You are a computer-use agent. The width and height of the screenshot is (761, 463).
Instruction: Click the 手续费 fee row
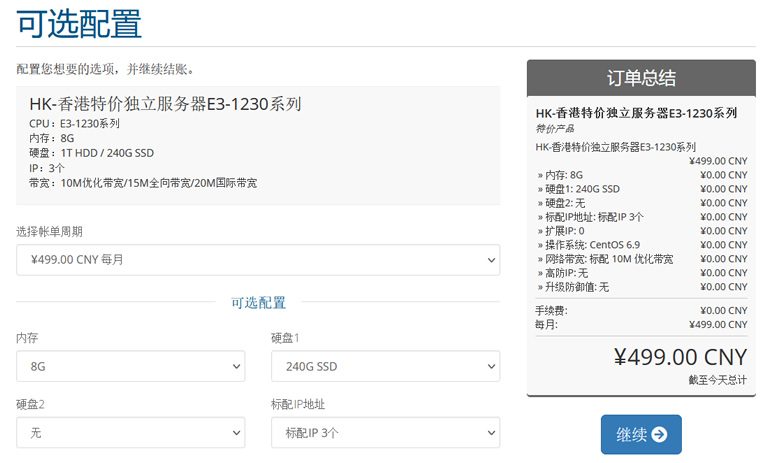pos(641,311)
